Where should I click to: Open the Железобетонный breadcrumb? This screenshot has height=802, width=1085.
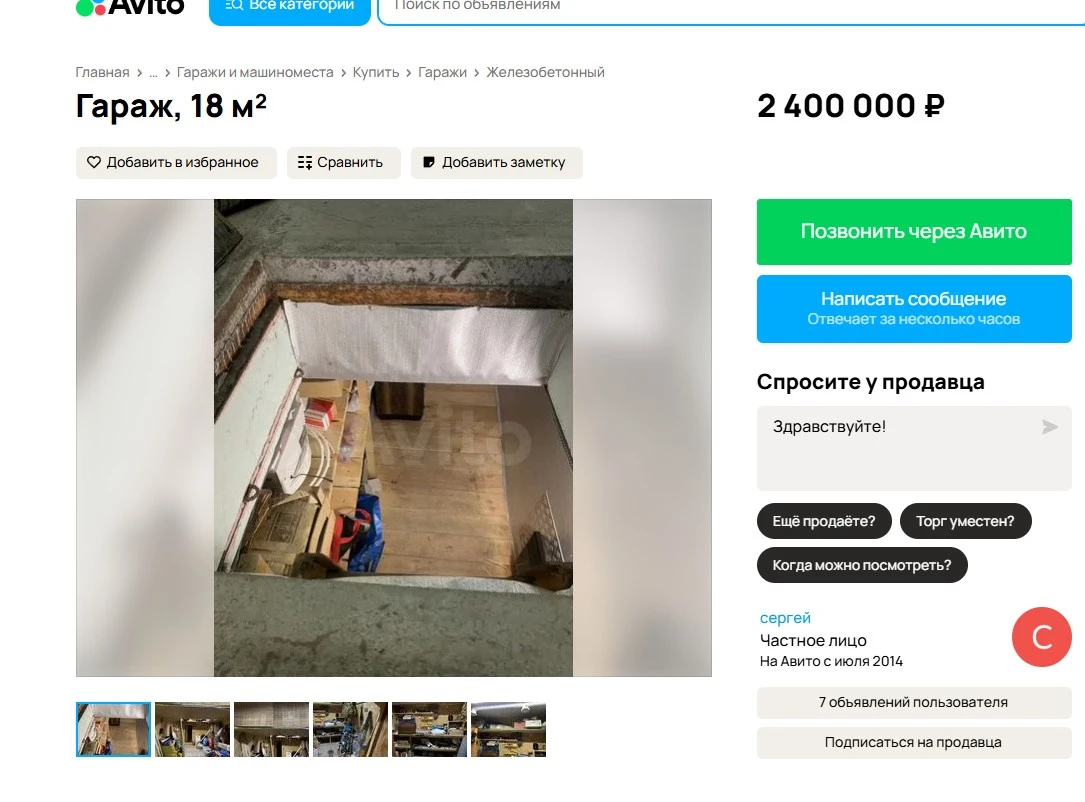pyautogui.click(x=545, y=72)
